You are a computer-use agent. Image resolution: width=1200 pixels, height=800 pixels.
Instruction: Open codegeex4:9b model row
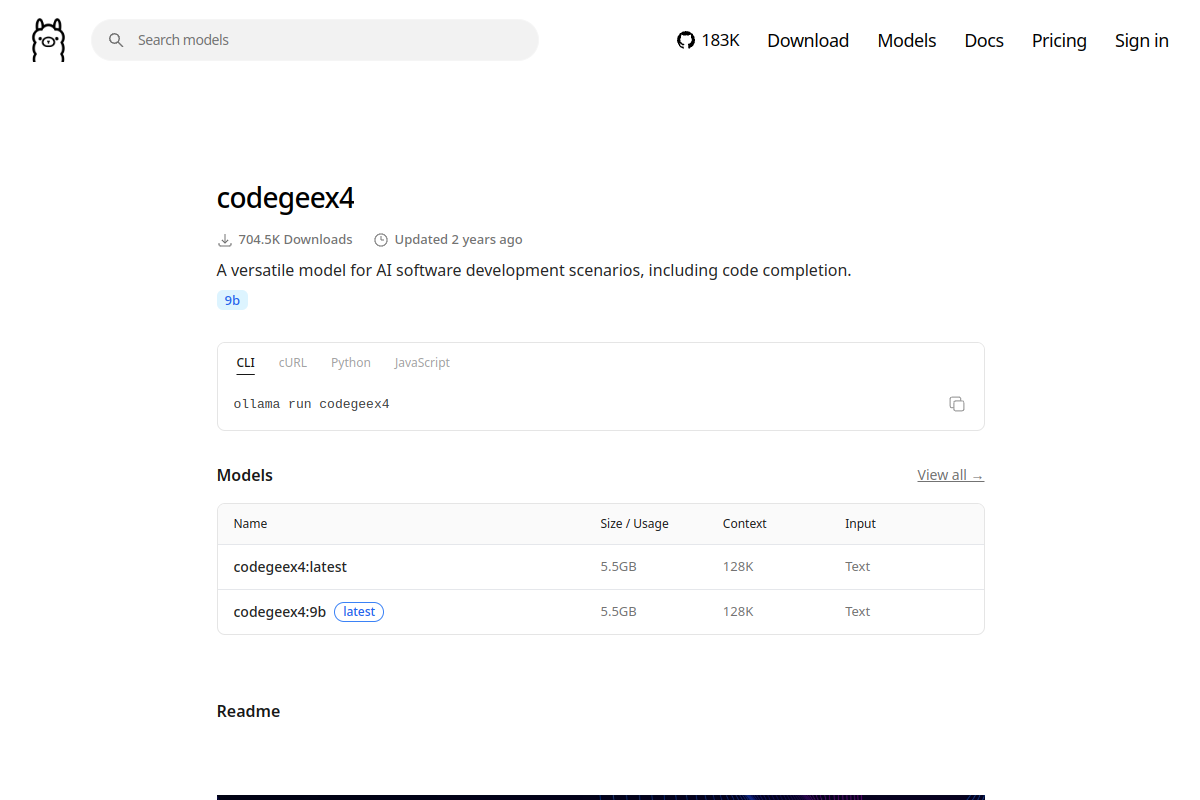(x=601, y=612)
